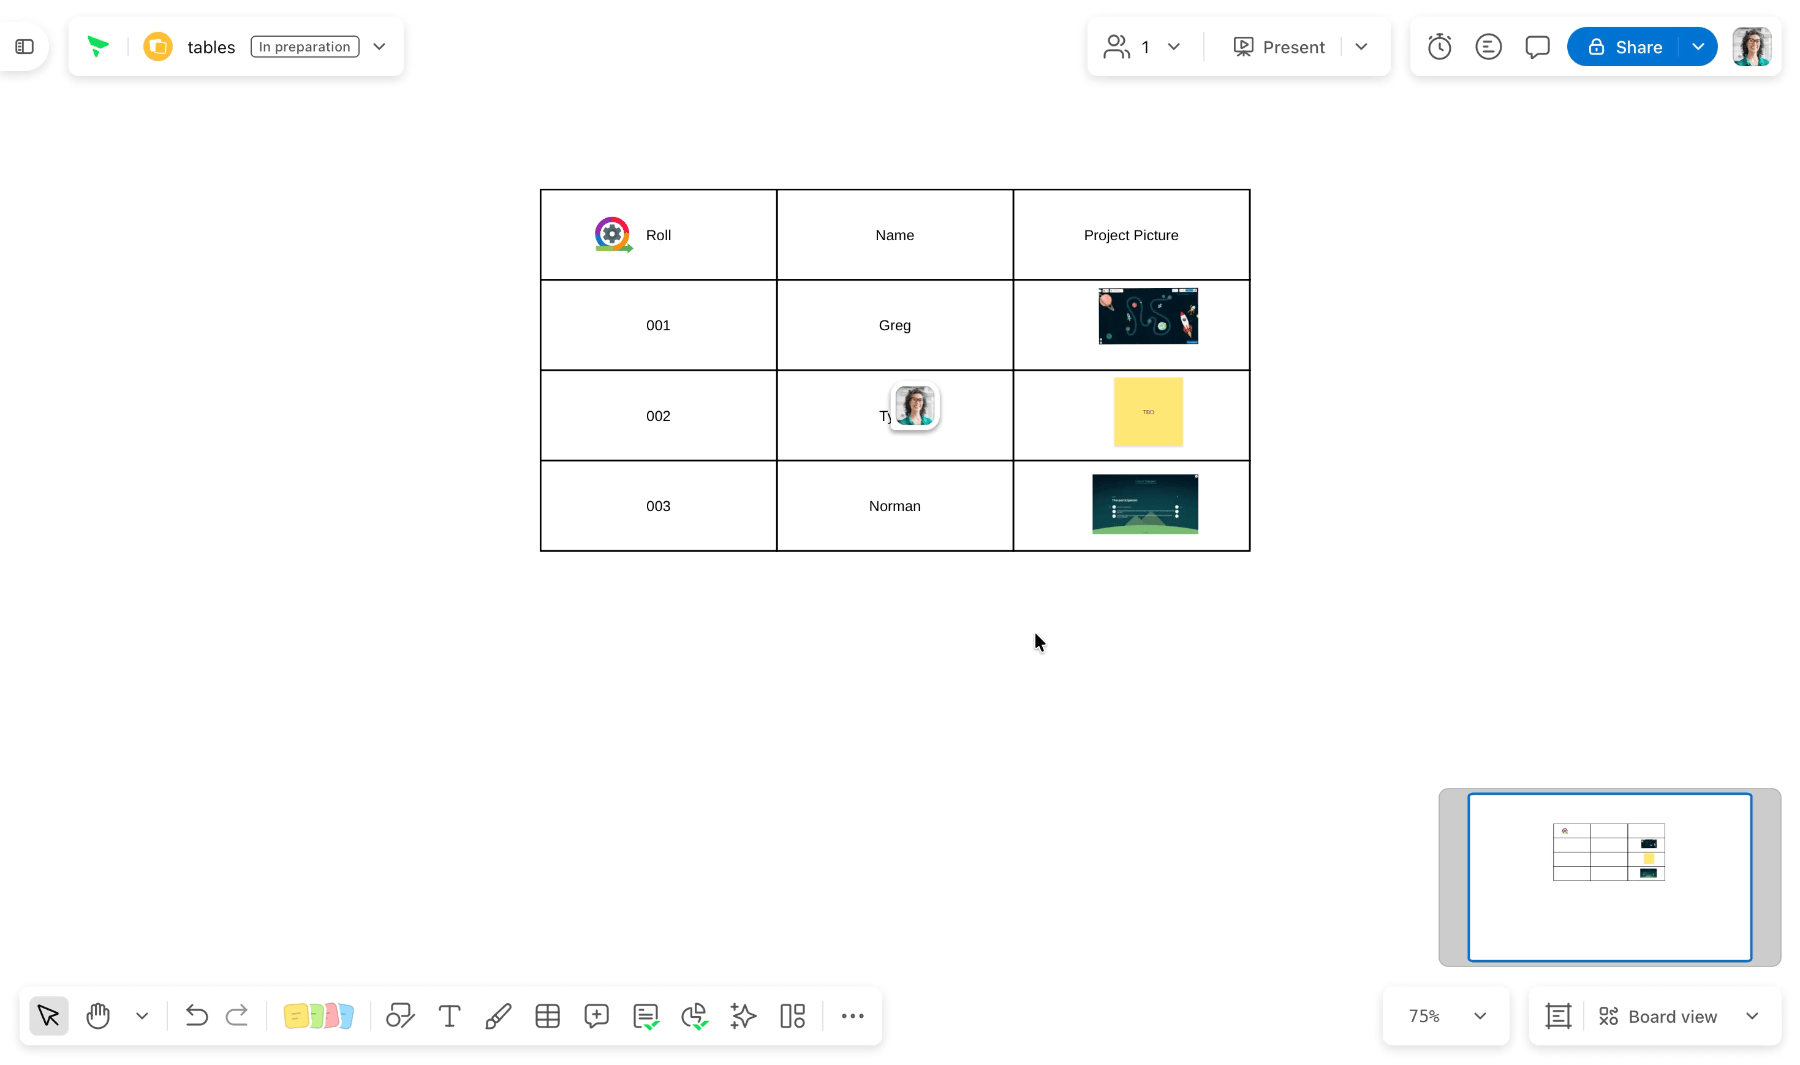Expand the Present options chevron

(1361, 47)
